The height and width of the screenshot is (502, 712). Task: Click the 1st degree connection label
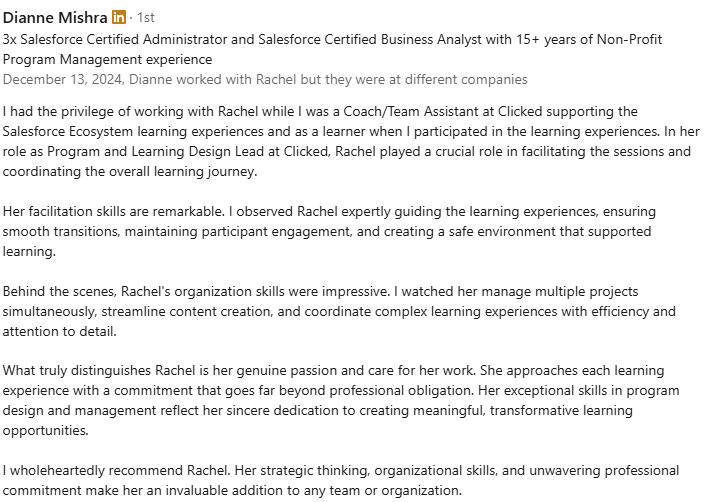[145, 18]
